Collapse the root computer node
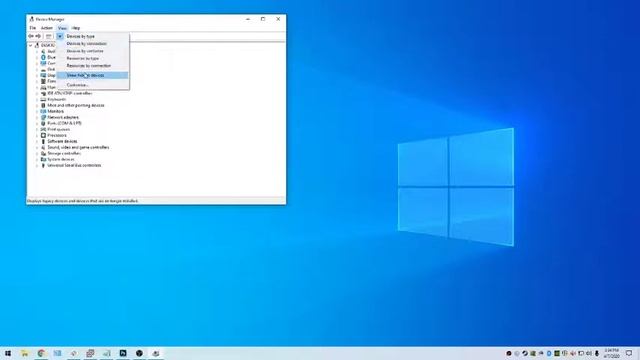This screenshot has height=360, width=640. pos(31,45)
